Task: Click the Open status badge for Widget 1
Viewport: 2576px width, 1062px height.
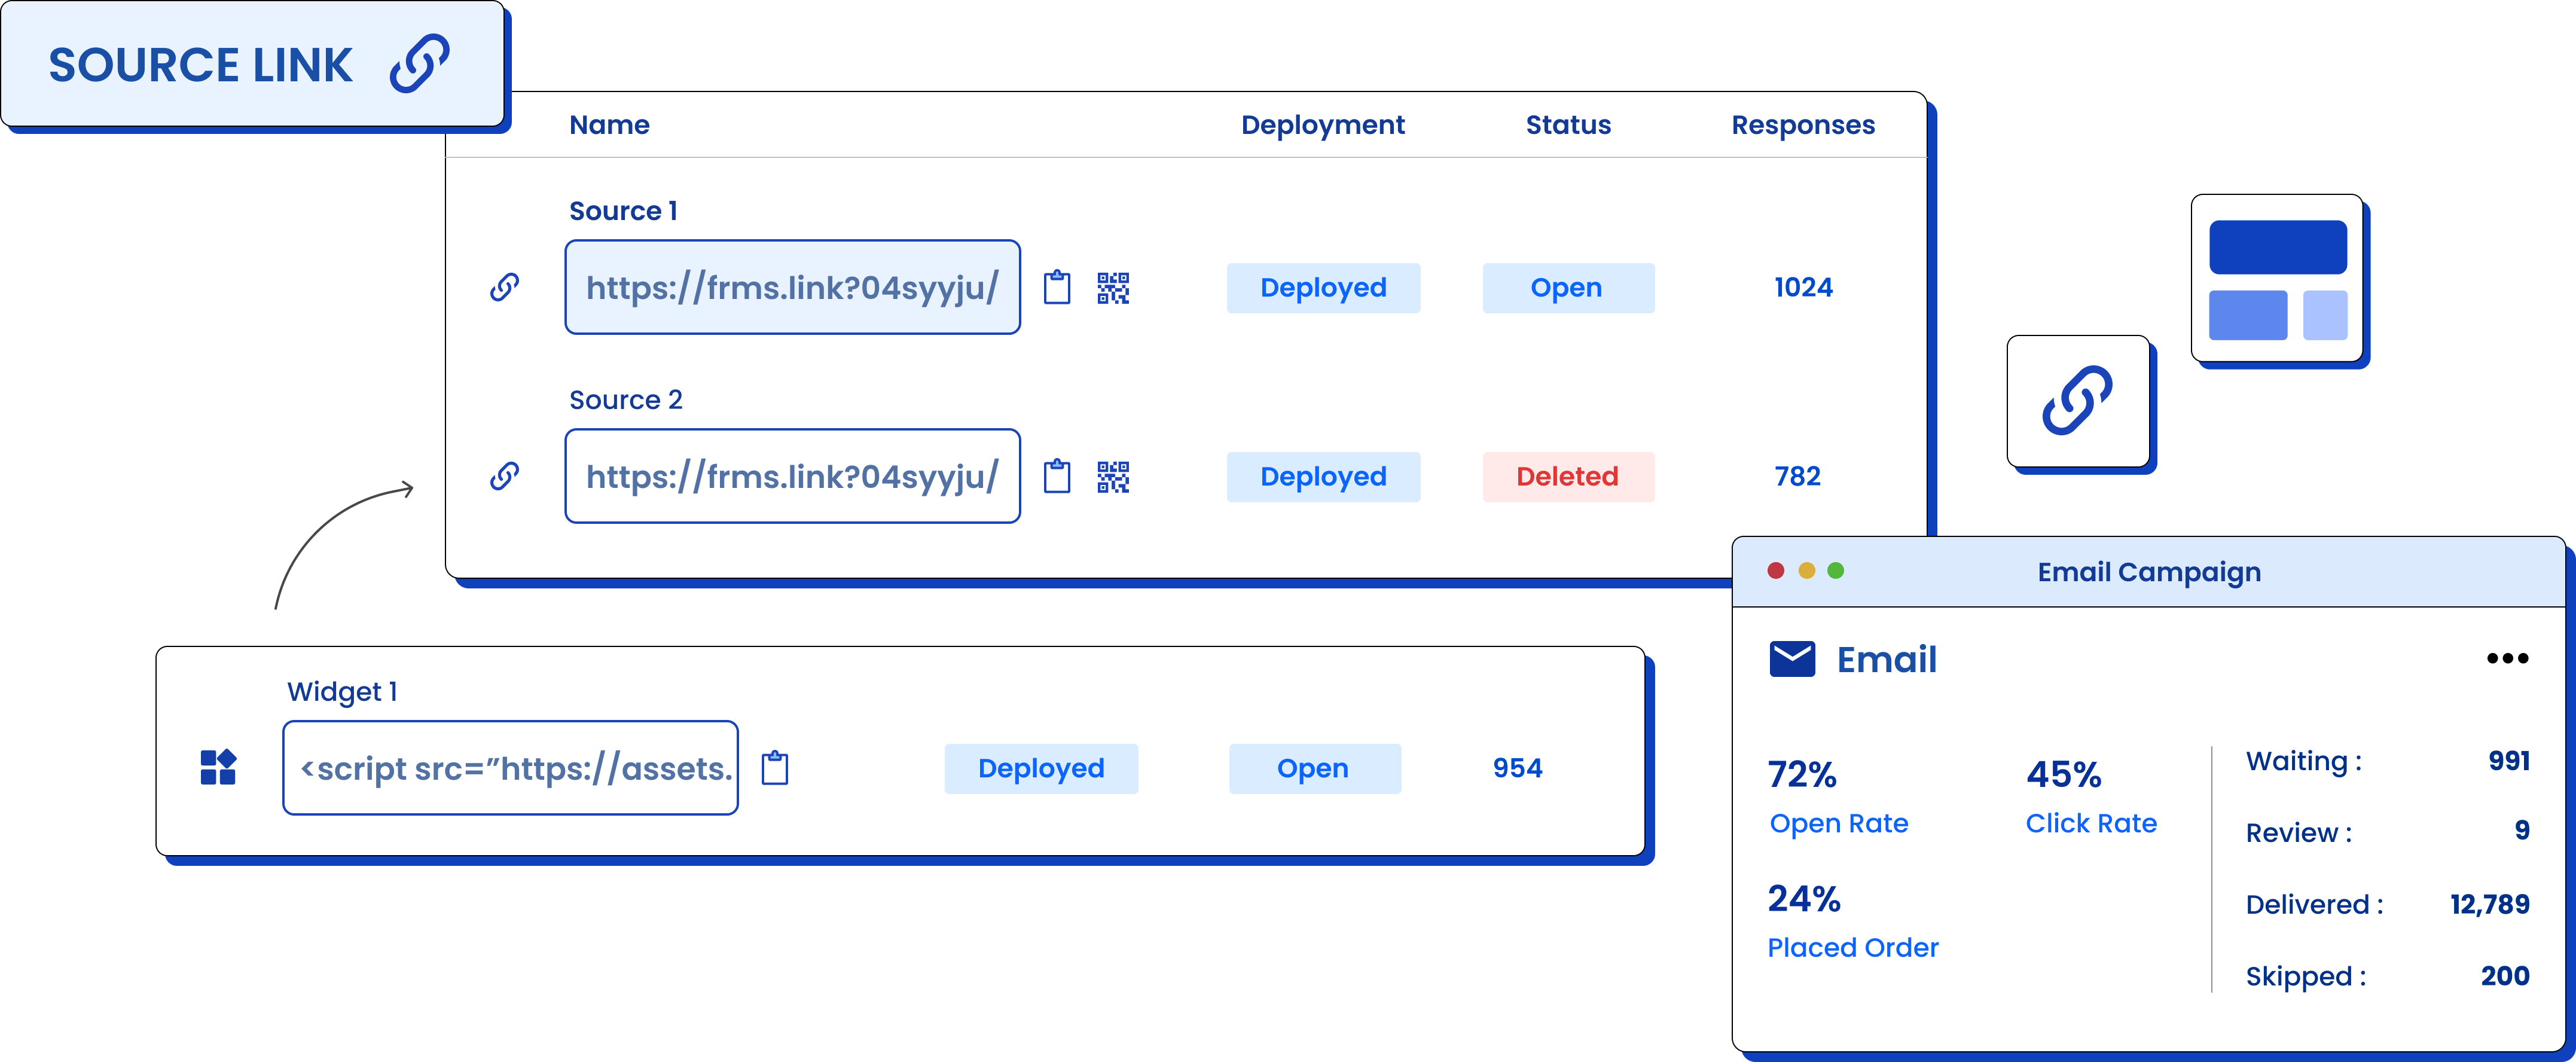Action: click(1314, 769)
